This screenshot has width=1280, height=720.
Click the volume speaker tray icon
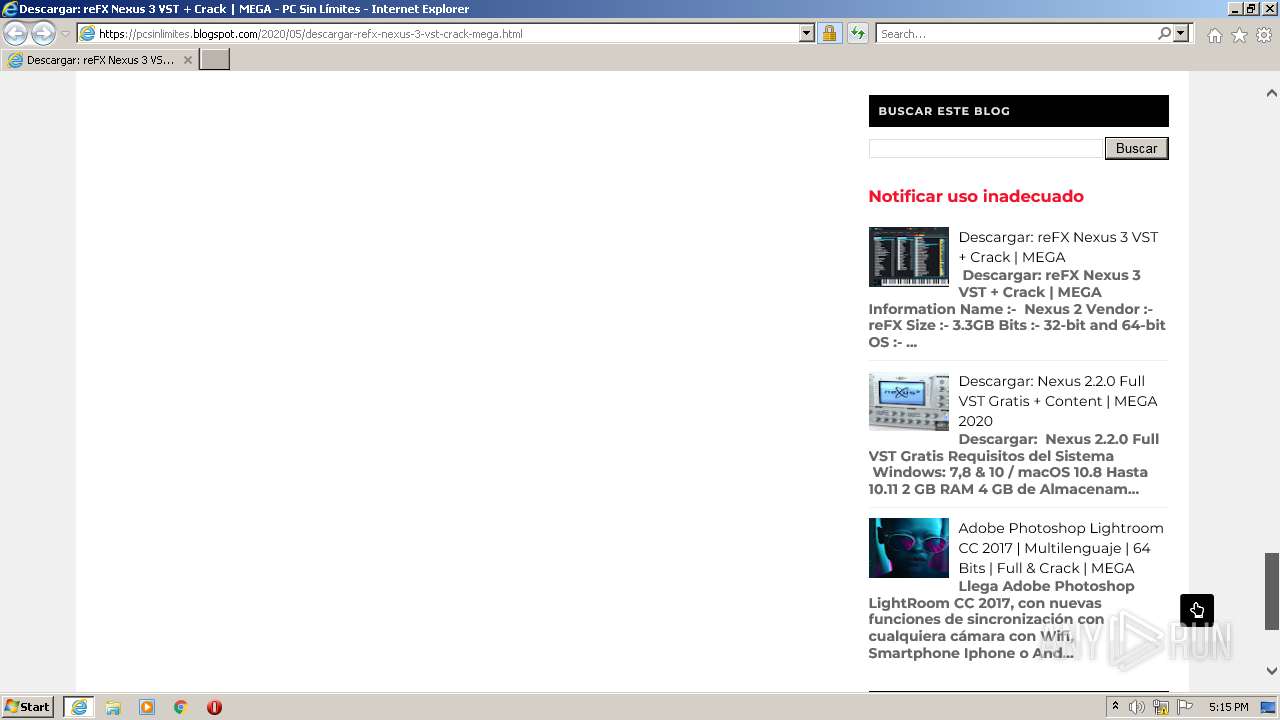pos(1137,707)
